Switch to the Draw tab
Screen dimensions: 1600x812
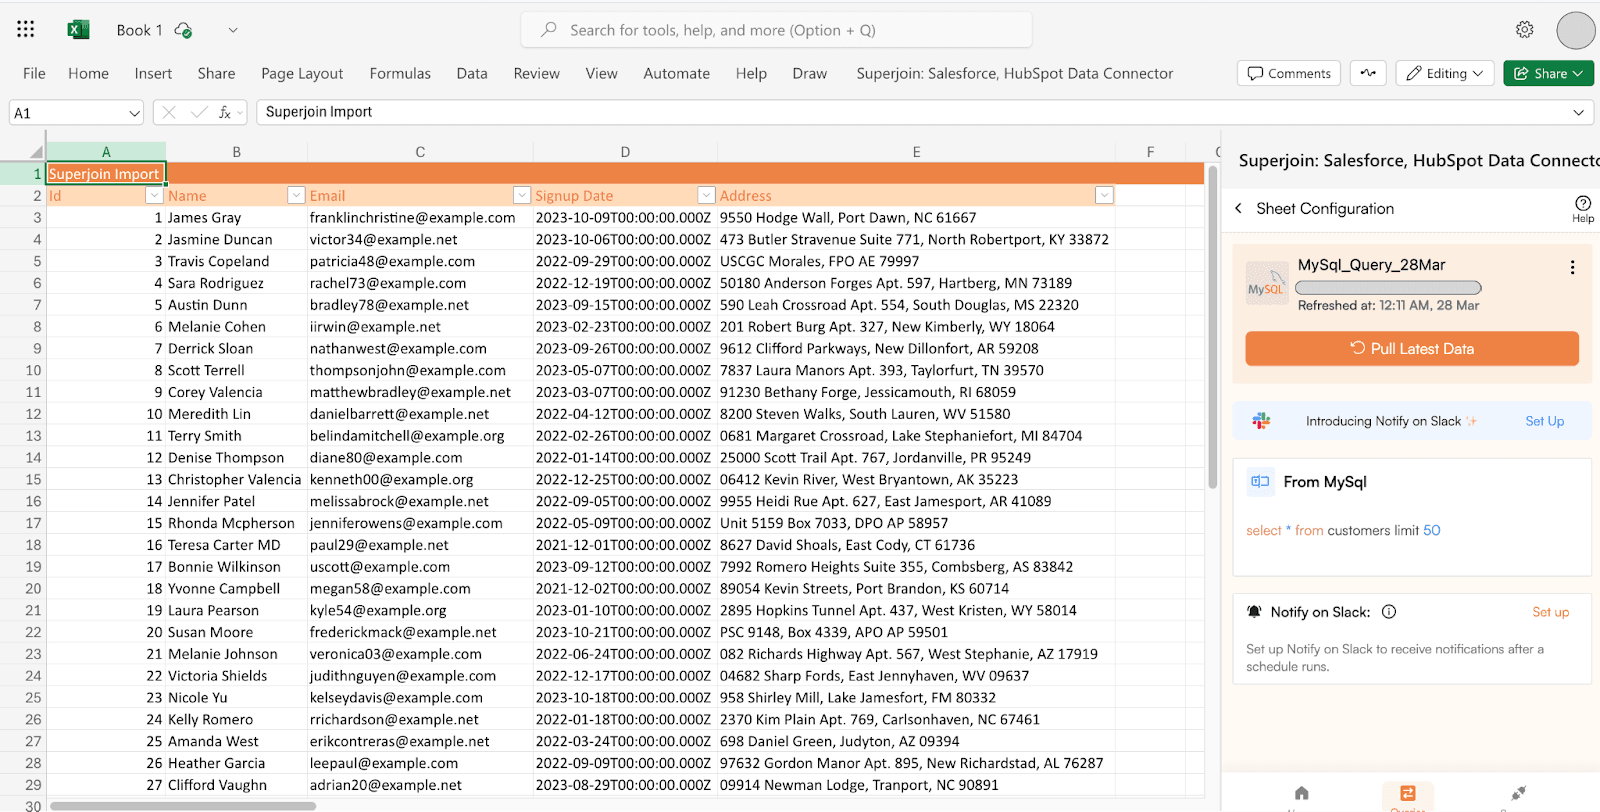pos(809,73)
